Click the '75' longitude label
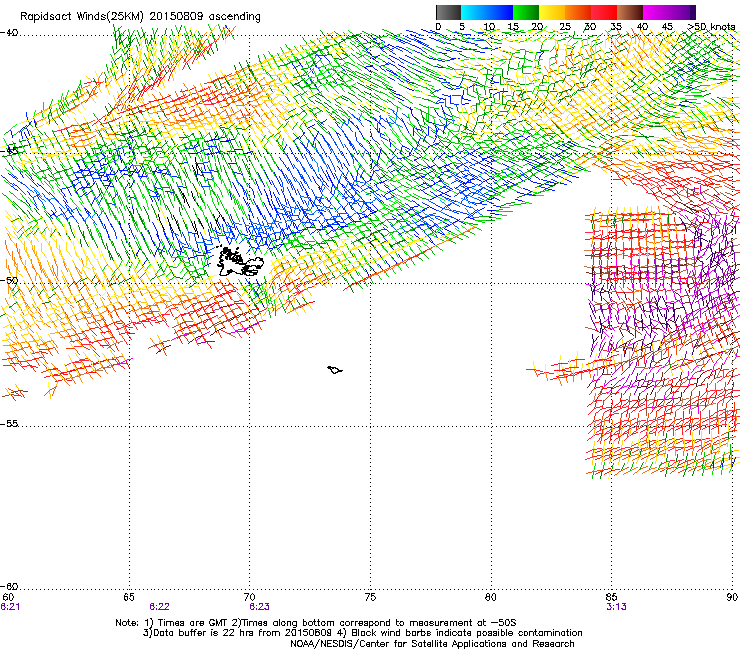740x650 pixels. point(370,597)
